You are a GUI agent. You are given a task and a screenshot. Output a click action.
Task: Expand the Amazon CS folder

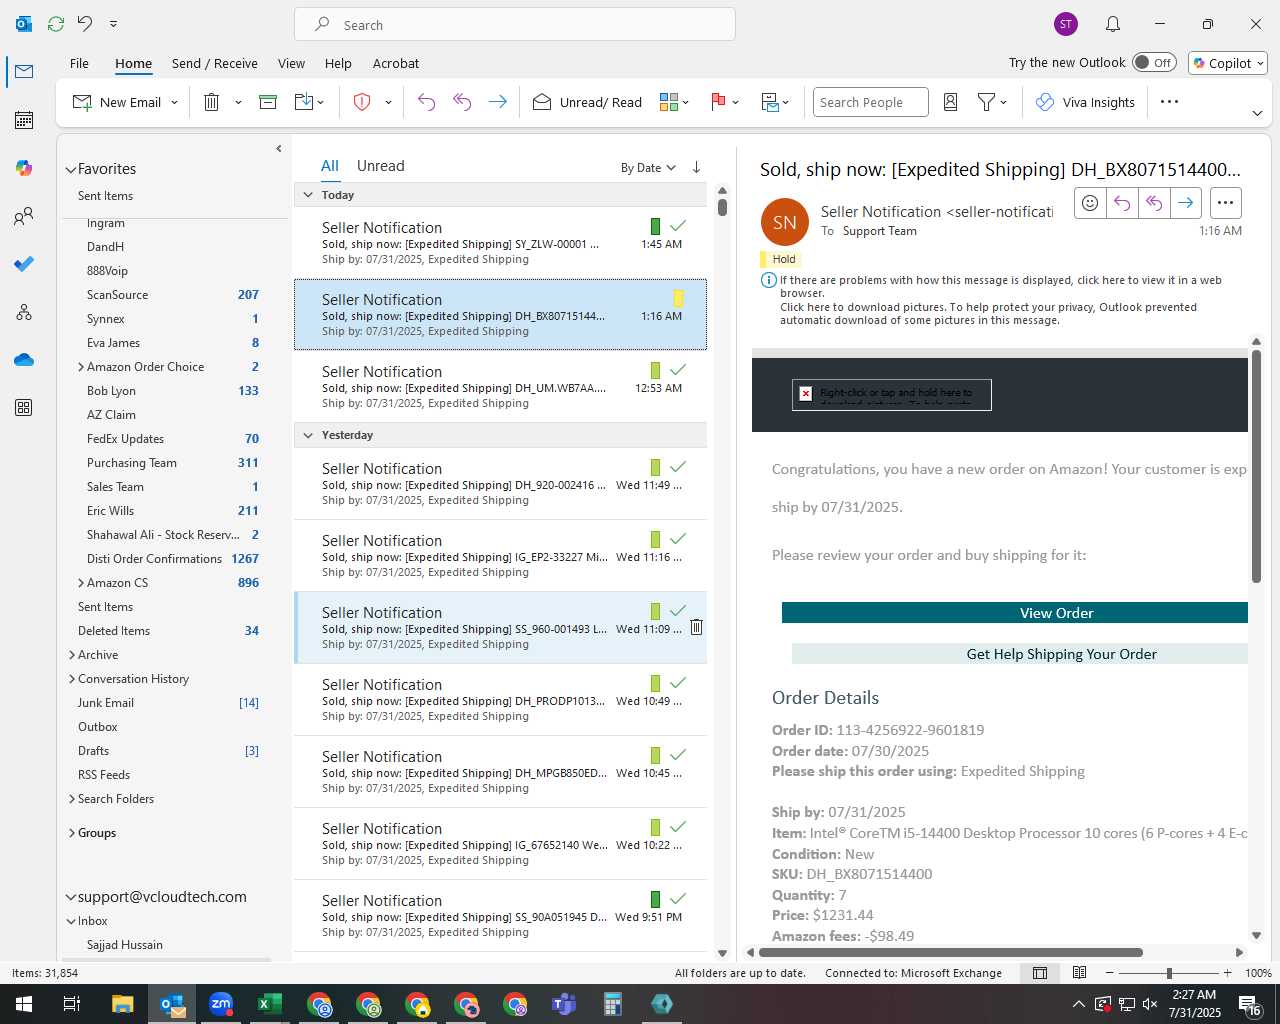click(80, 583)
